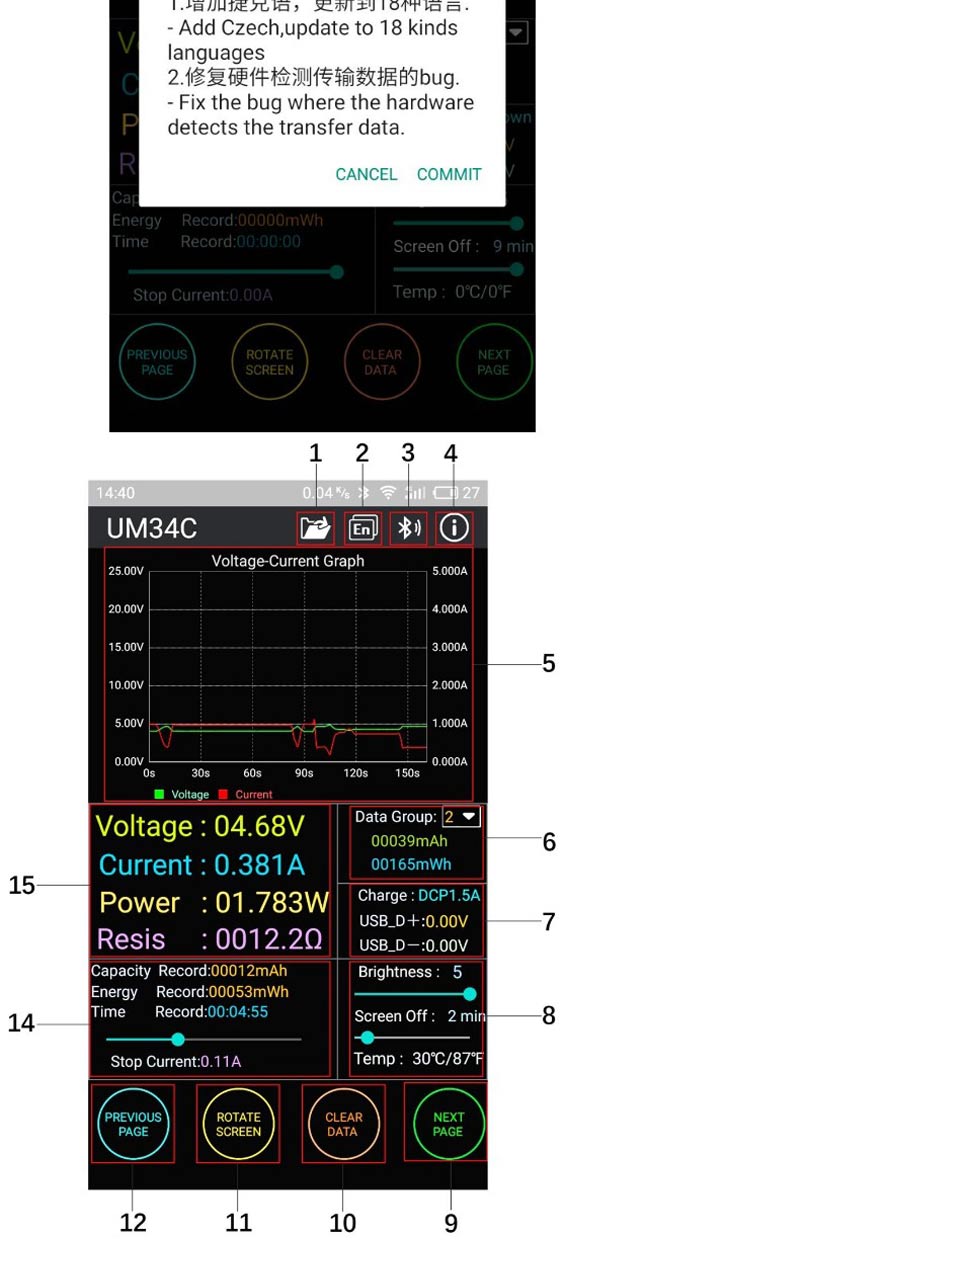Open the folder file icon in header
The height and width of the screenshot is (1283, 968).
[x=315, y=528]
